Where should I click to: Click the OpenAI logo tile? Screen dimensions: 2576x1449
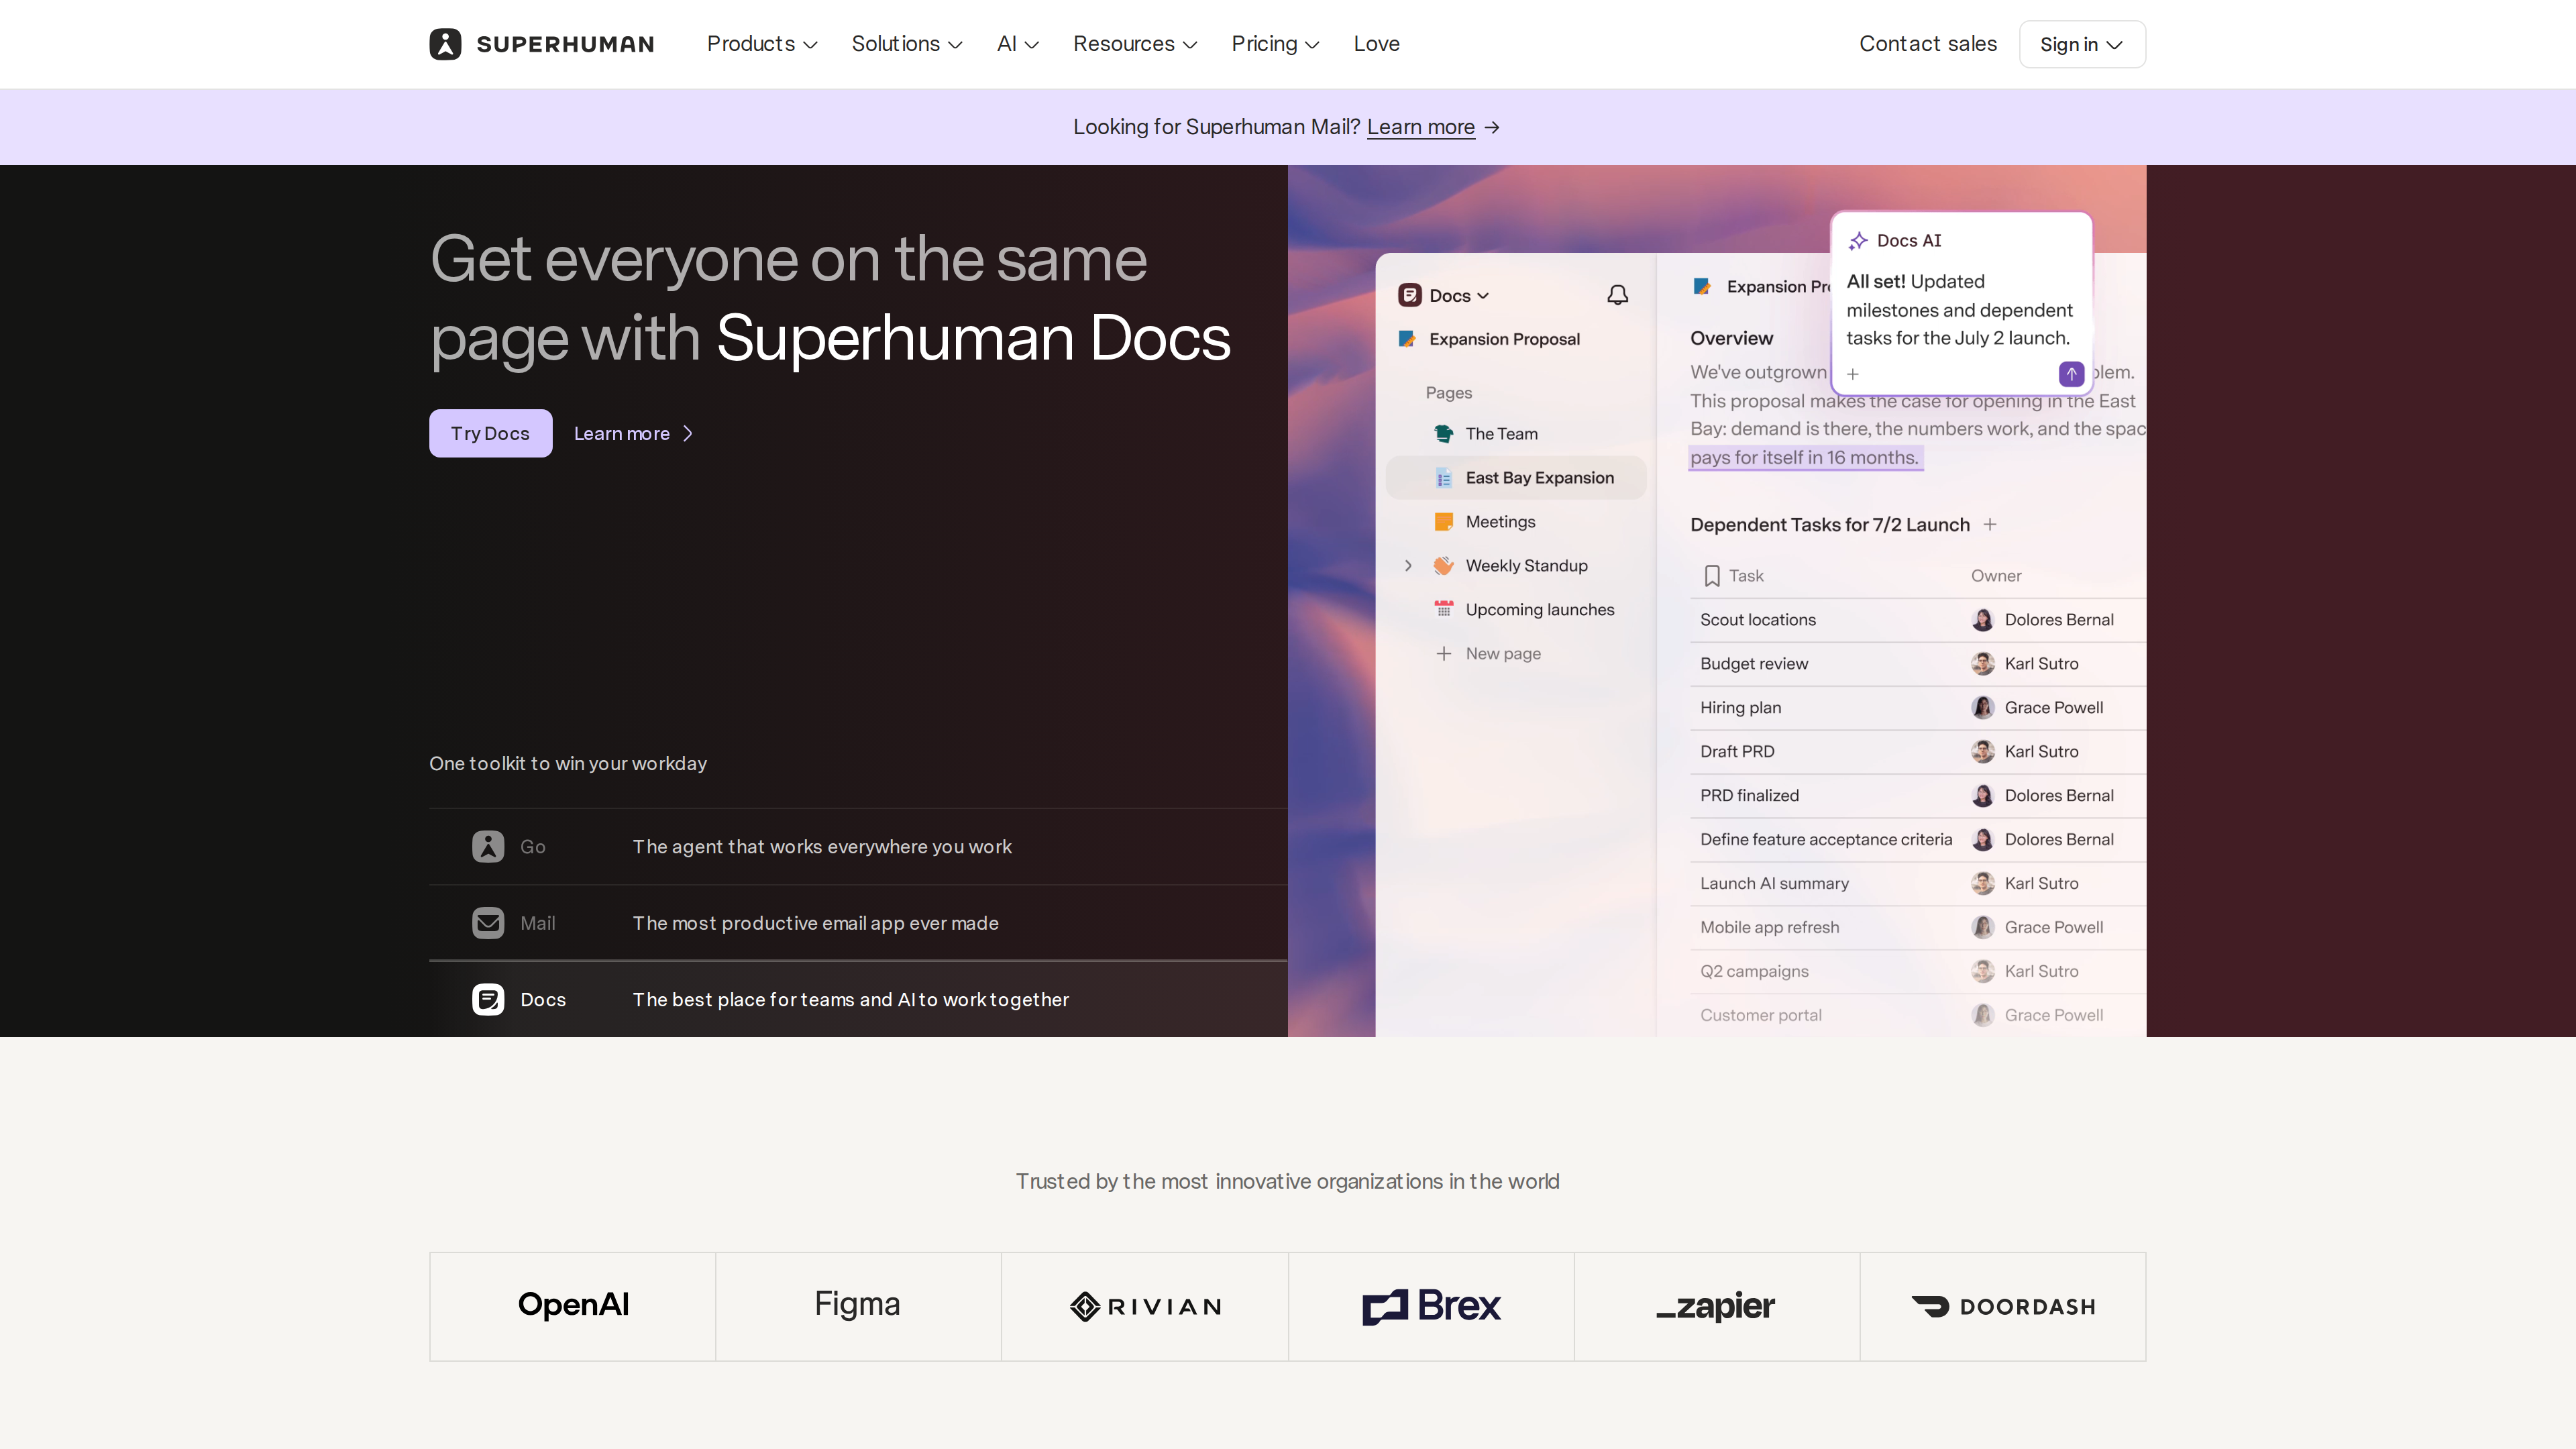click(x=573, y=1306)
